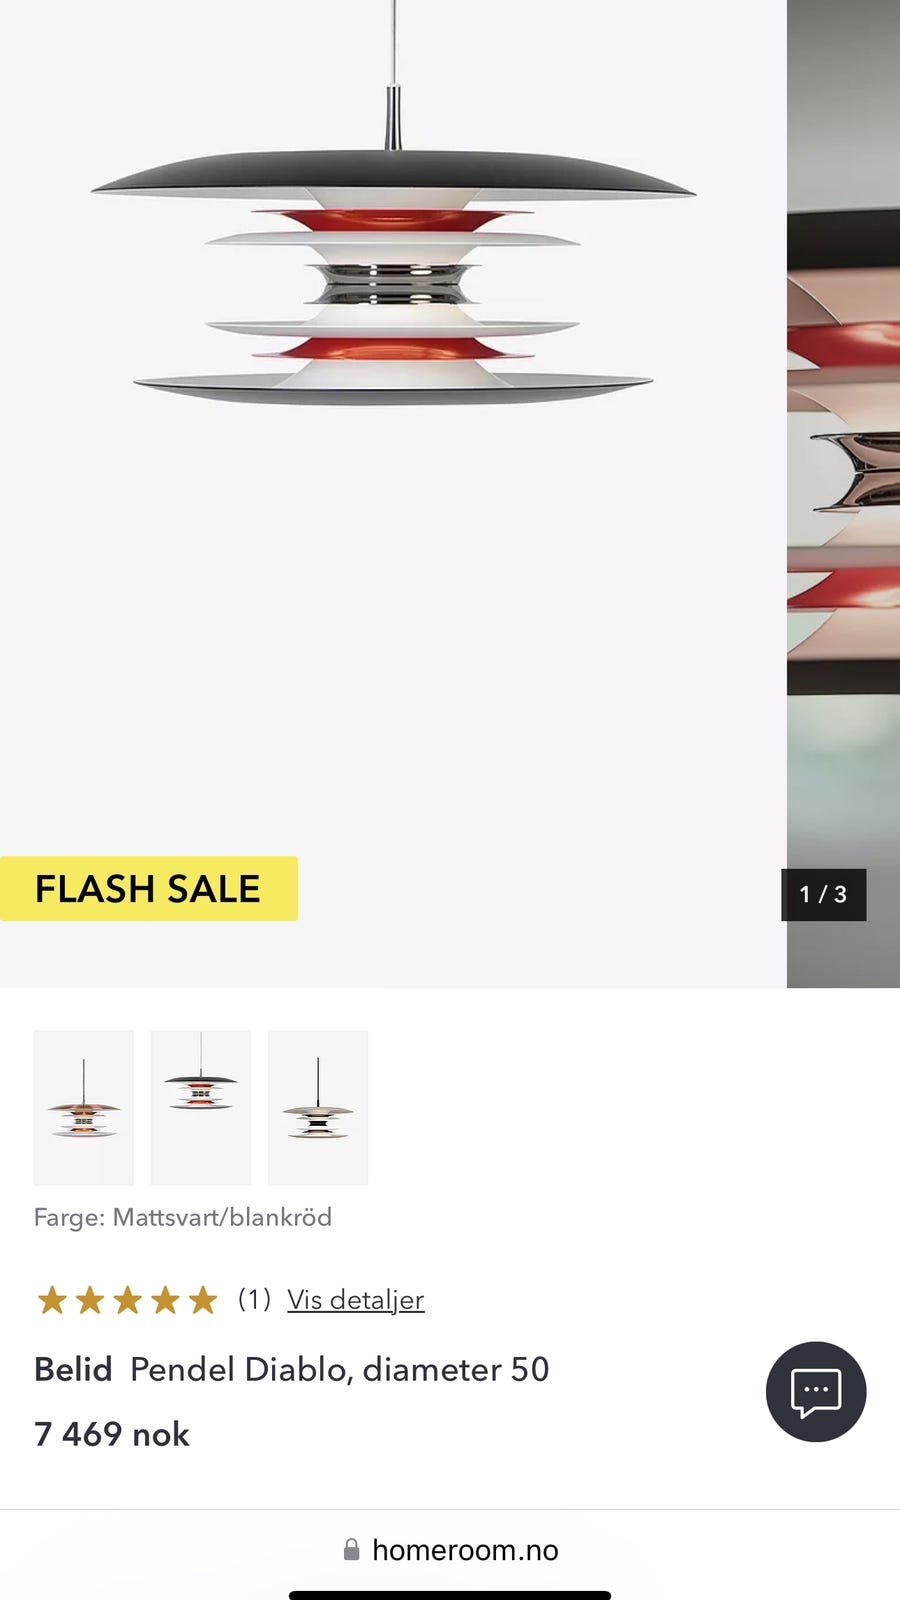Click the Farge: Mattsvart/blankröd label
Image resolution: width=900 pixels, height=1600 pixels.
(183, 1217)
